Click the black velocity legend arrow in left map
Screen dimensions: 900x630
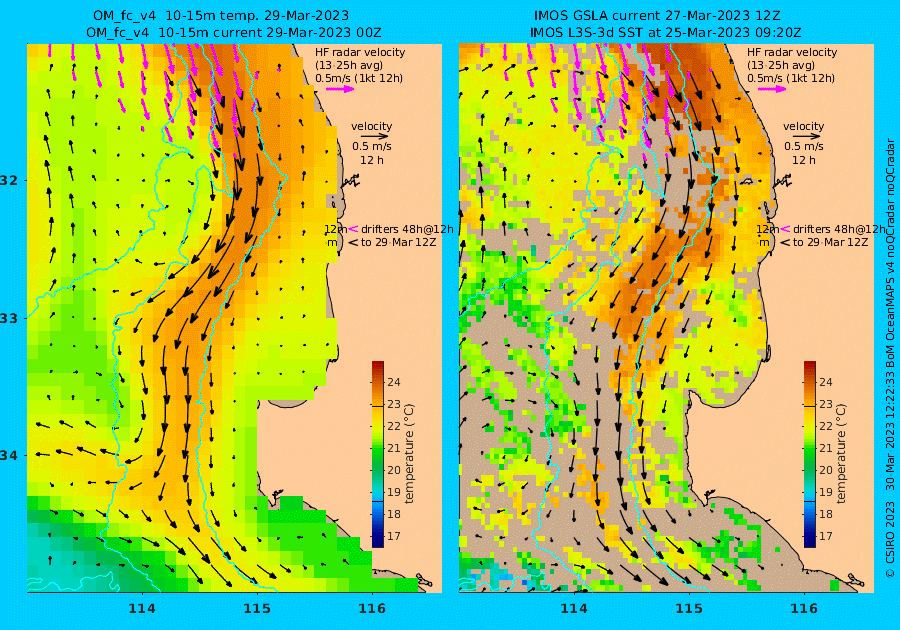coord(375,136)
